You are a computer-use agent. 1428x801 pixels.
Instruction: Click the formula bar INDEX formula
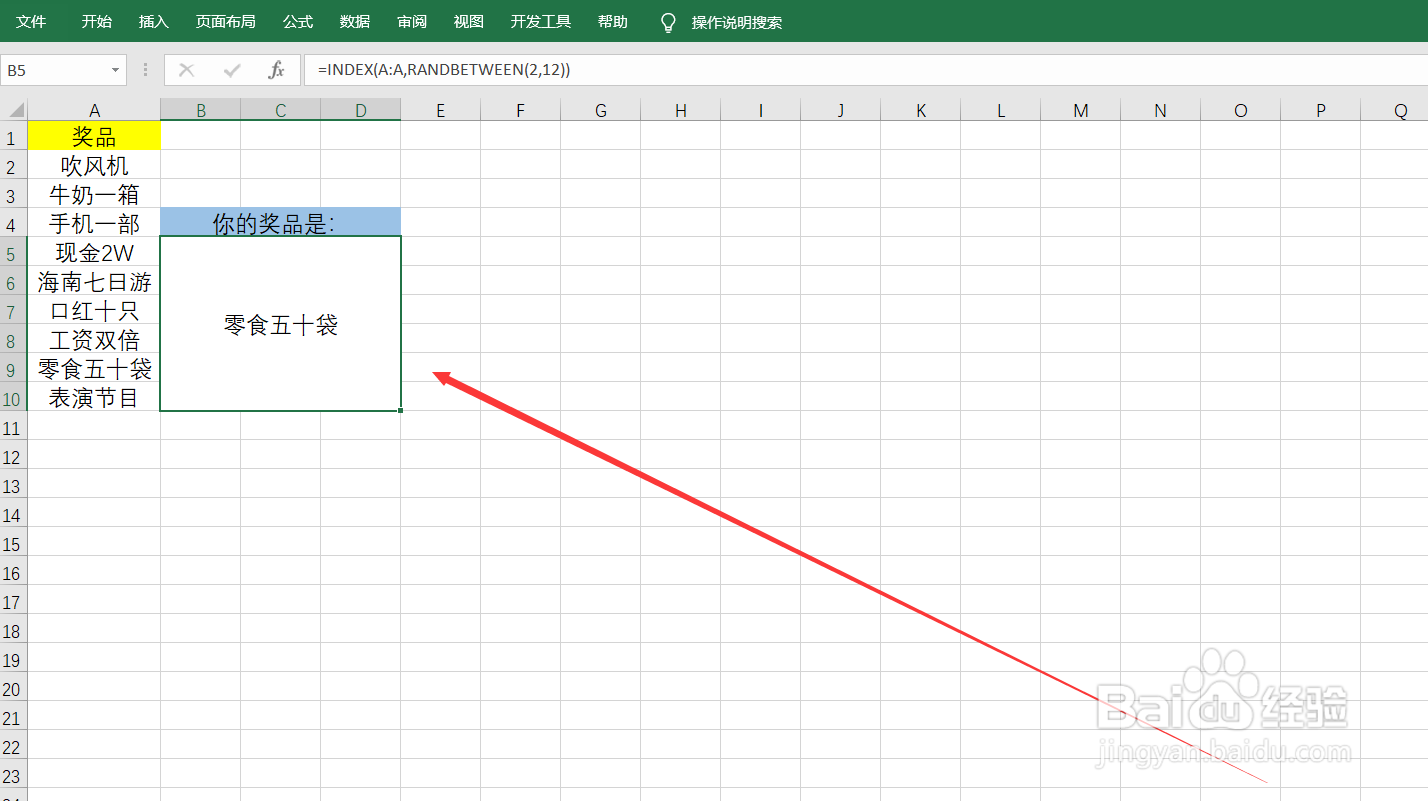click(x=444, y=70)
